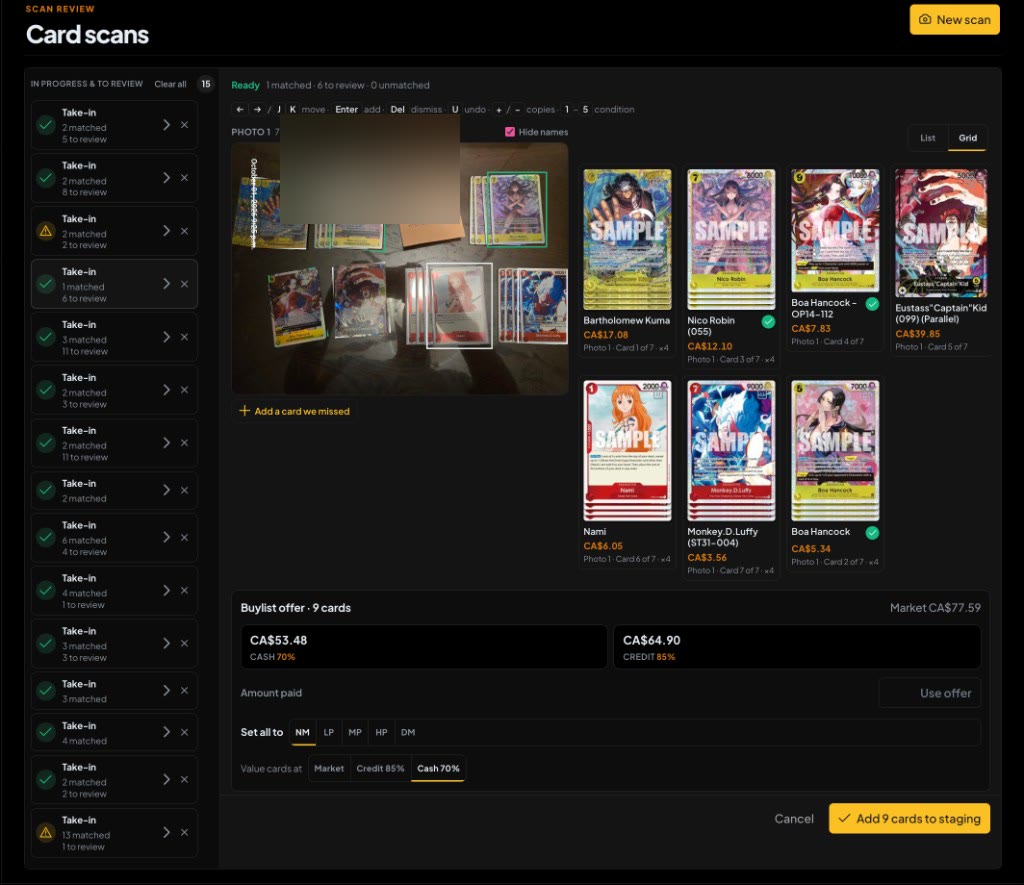Image resolution: width=1024 pixels, height=885 pixels.
Task: Click the green matched badge on the Nico Robin card
Action: click(769, 321)
